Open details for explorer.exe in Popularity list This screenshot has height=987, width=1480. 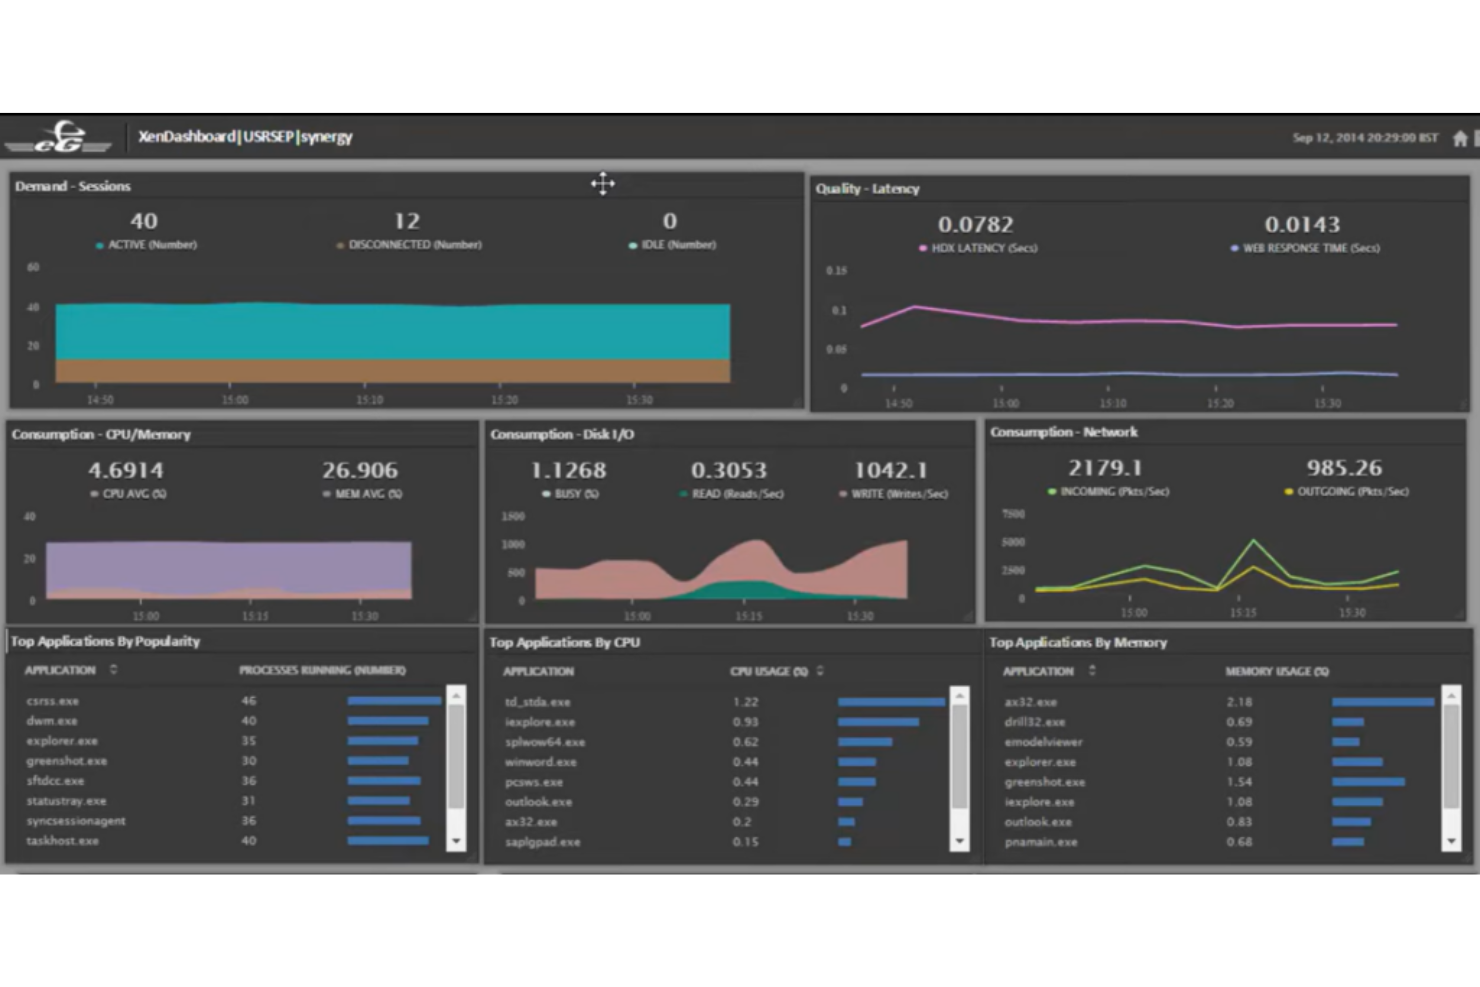pos(62,741)
